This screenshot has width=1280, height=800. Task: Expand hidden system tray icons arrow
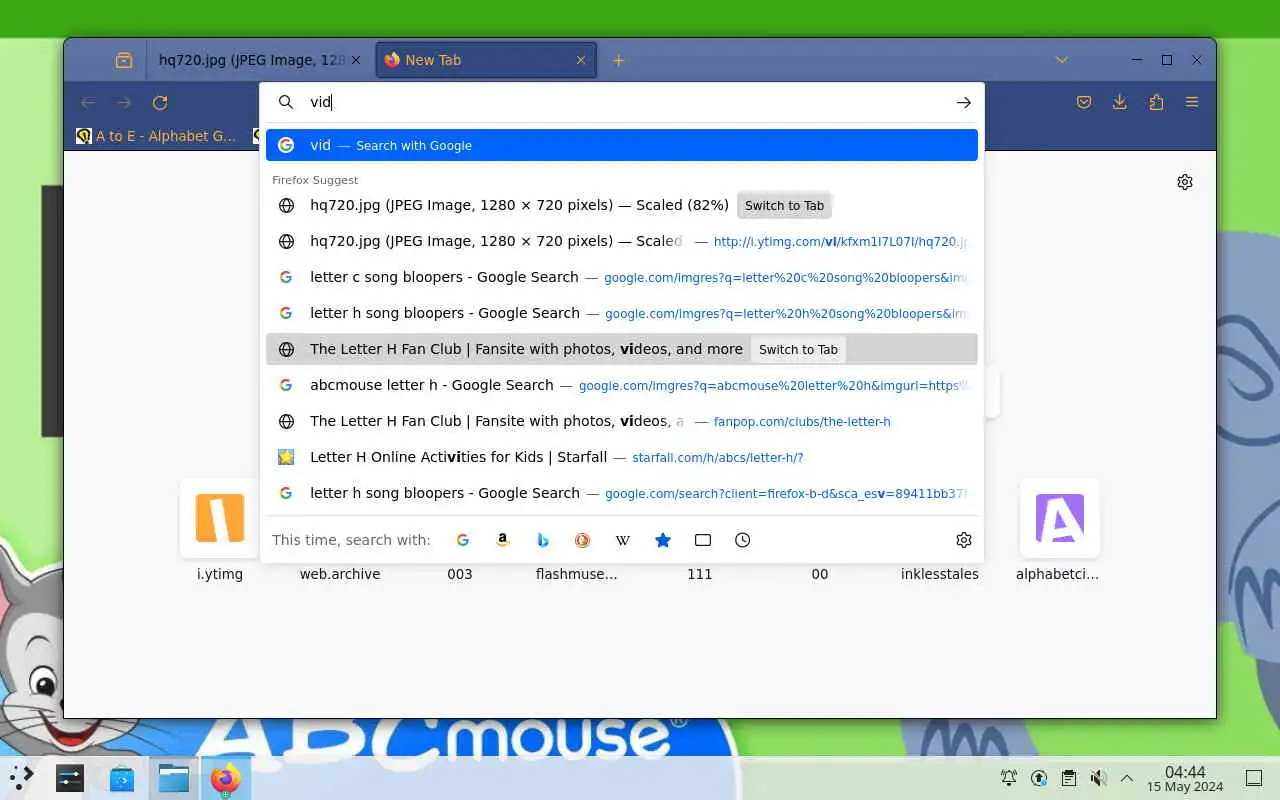[1127, 778]
